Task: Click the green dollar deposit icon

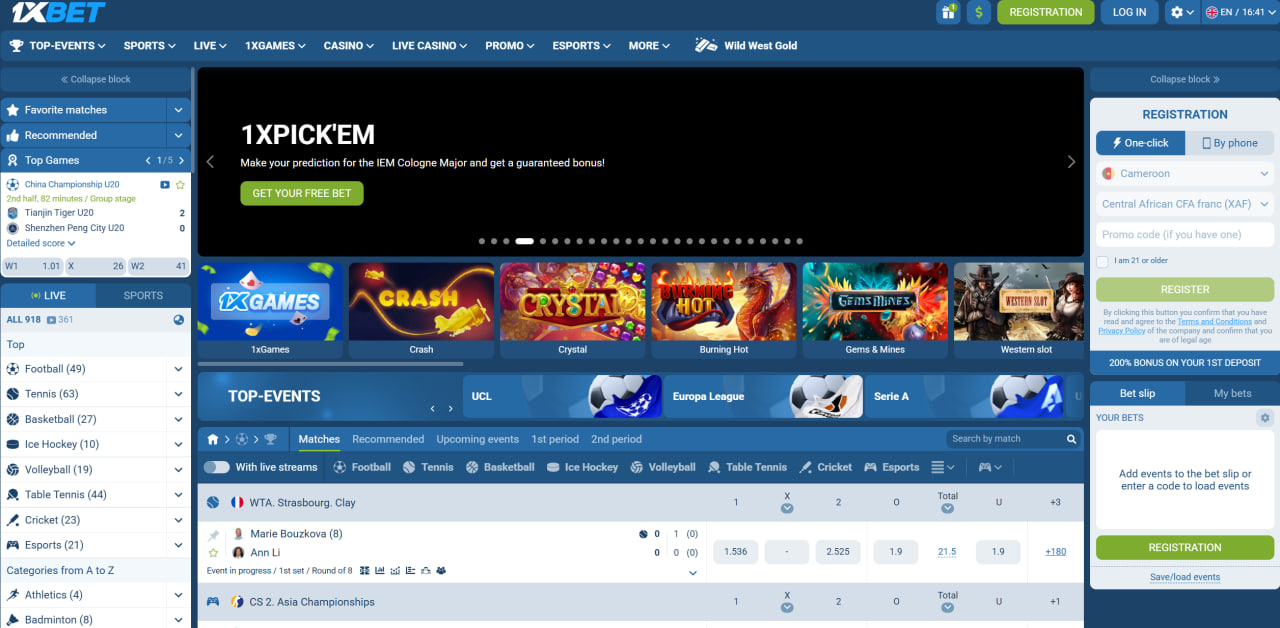Action: pos(979,12)
